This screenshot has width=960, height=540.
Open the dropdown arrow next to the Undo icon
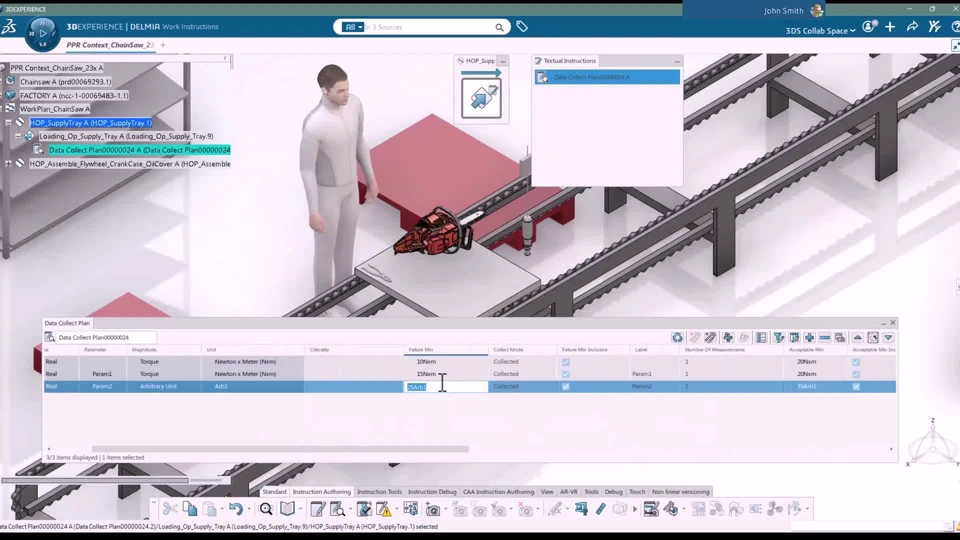click(x=249, y=509)
